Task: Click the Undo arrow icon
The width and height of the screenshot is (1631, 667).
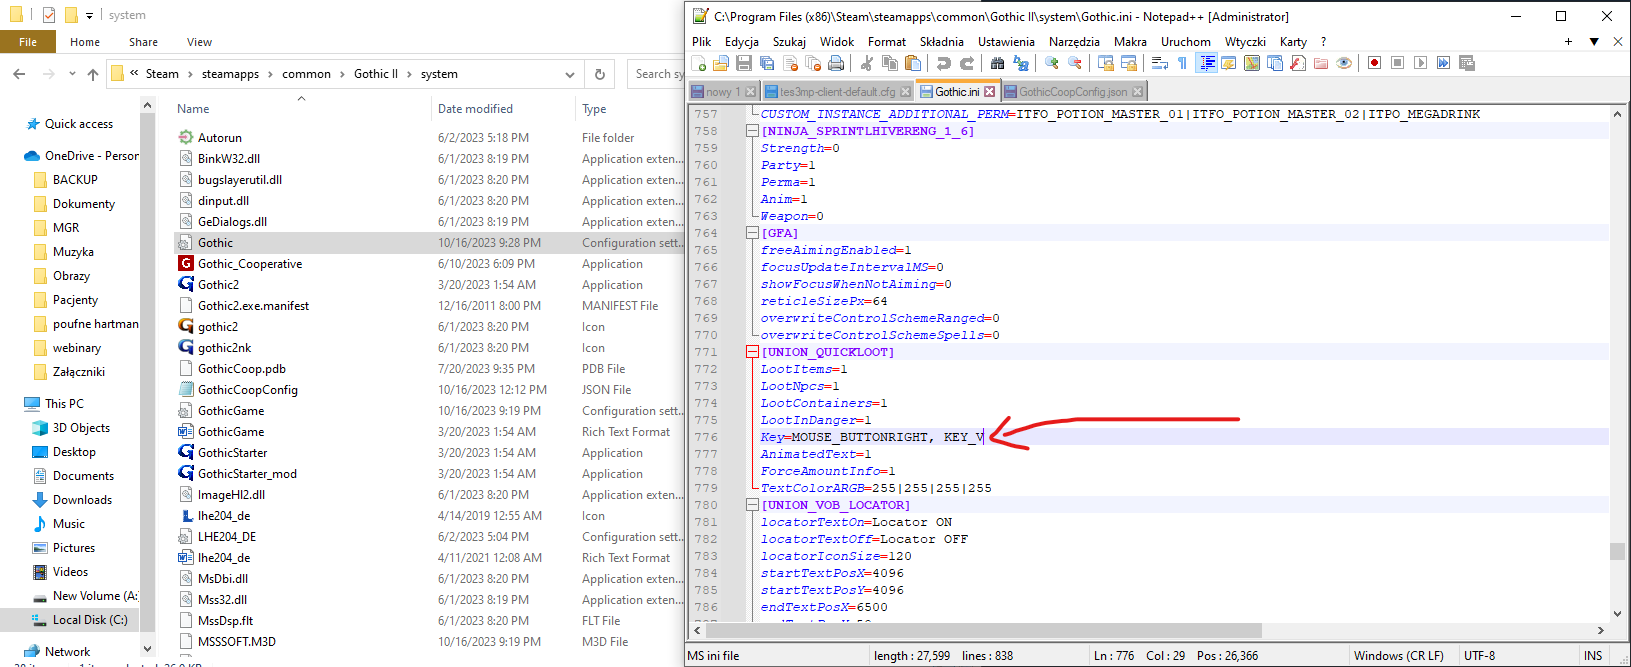Action: [x=943, y=63]
